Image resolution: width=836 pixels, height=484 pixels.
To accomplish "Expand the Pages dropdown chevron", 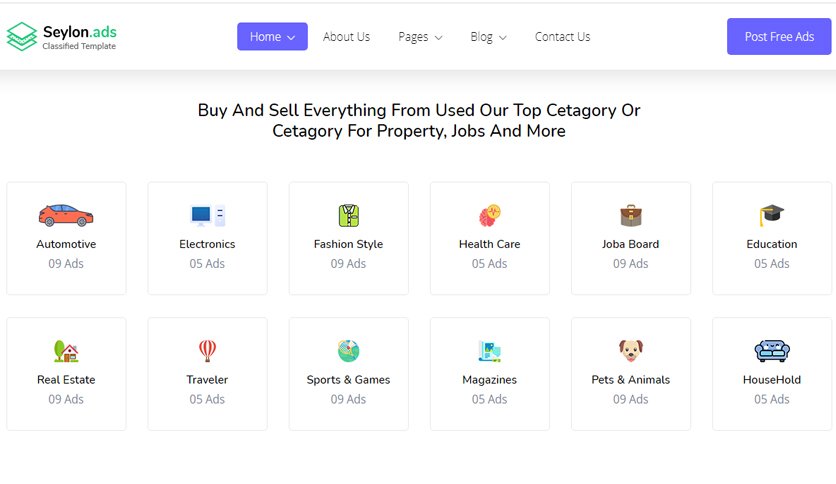I will coord(438,37).
